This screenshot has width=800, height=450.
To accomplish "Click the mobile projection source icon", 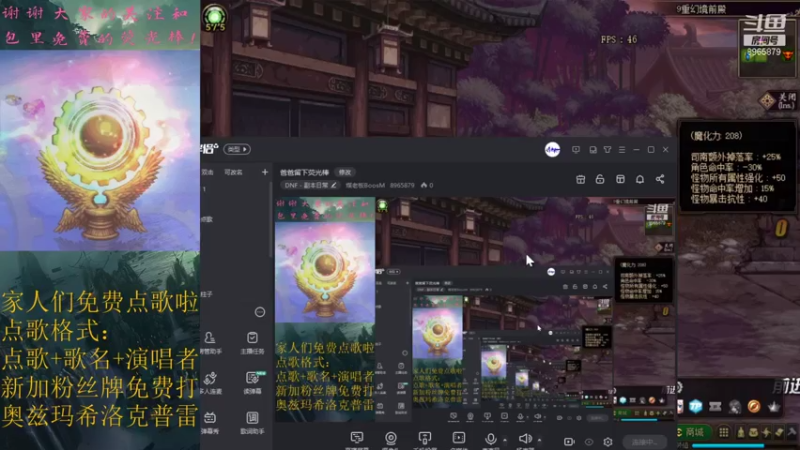I will tap(424, 438).
